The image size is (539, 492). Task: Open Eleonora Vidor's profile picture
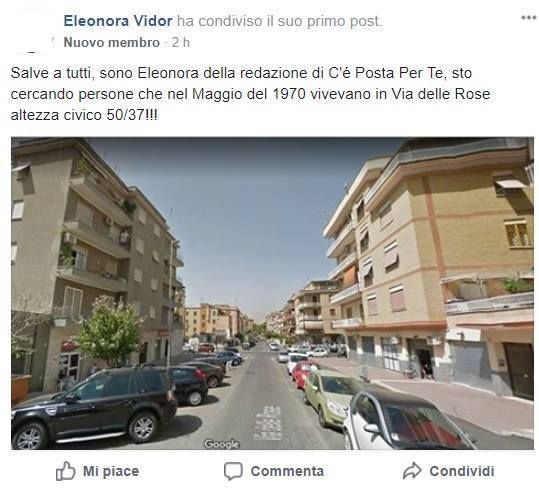coord(34,31)
